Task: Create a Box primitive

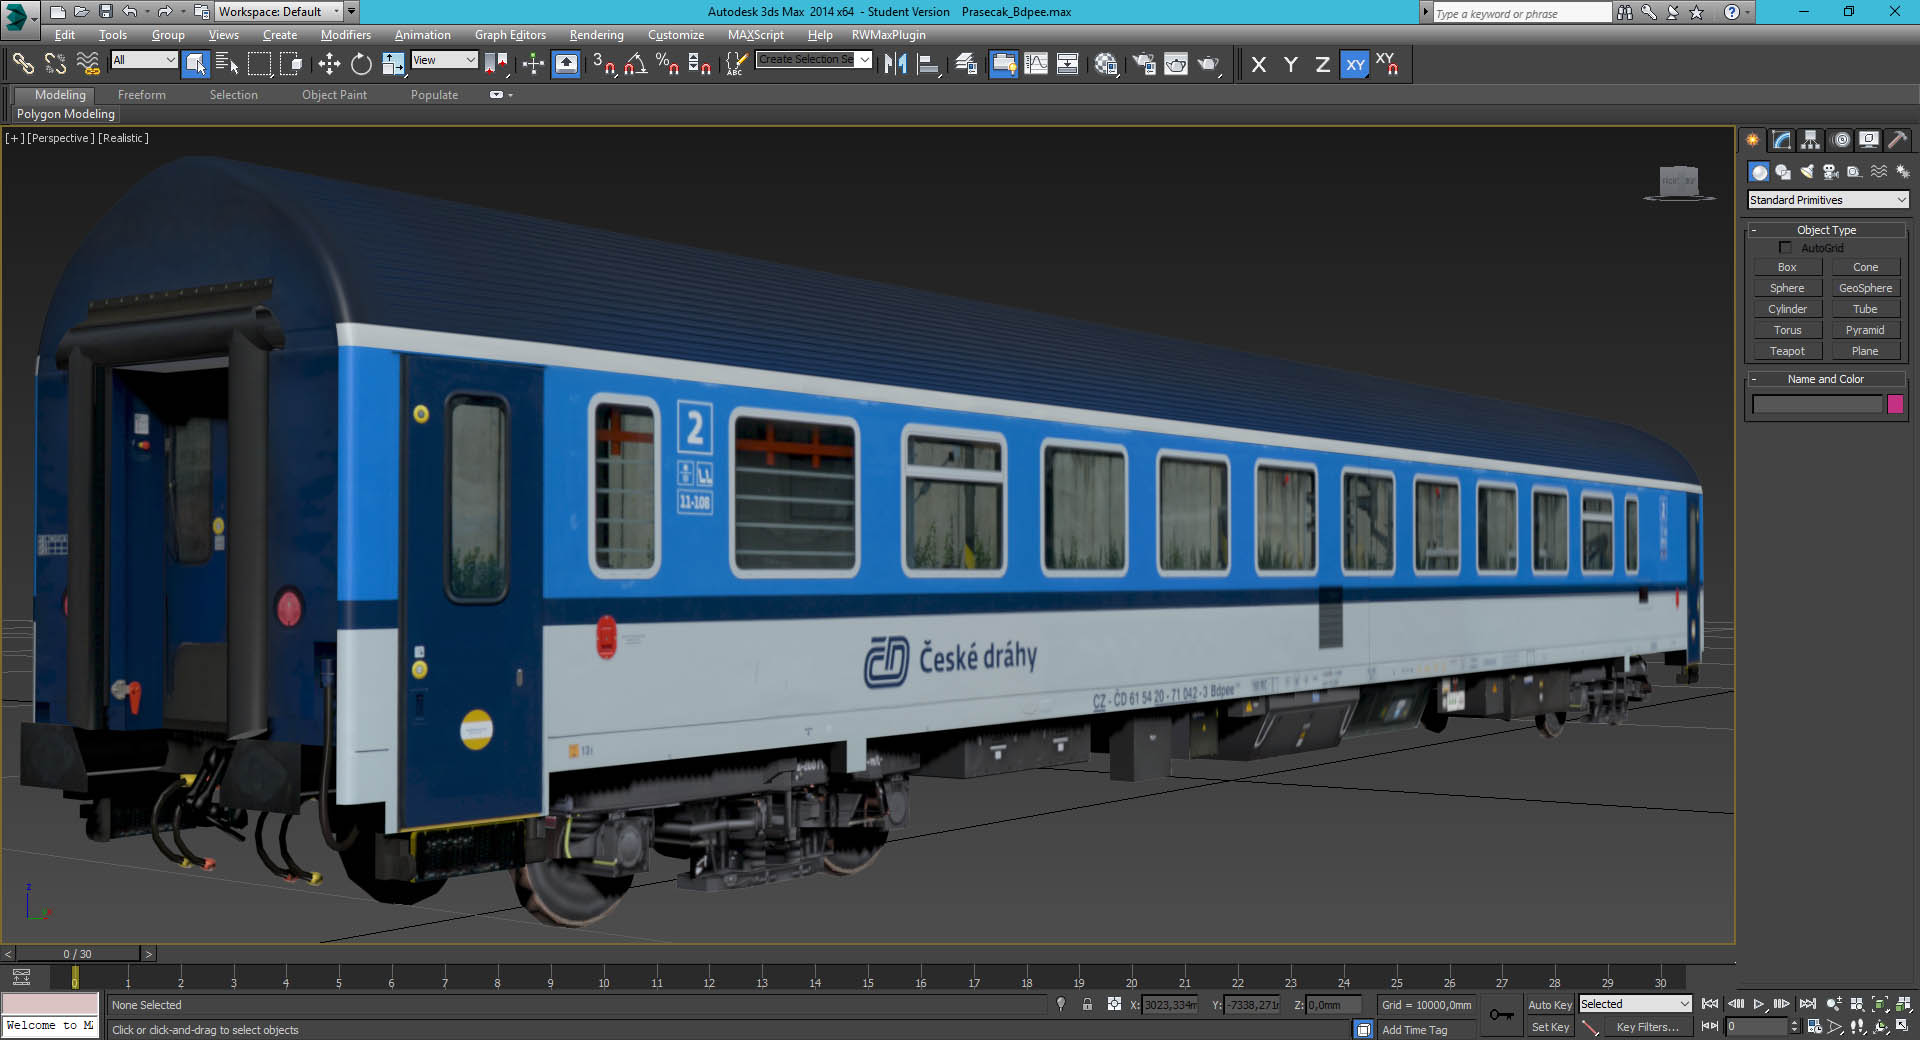Action: 1787,267
